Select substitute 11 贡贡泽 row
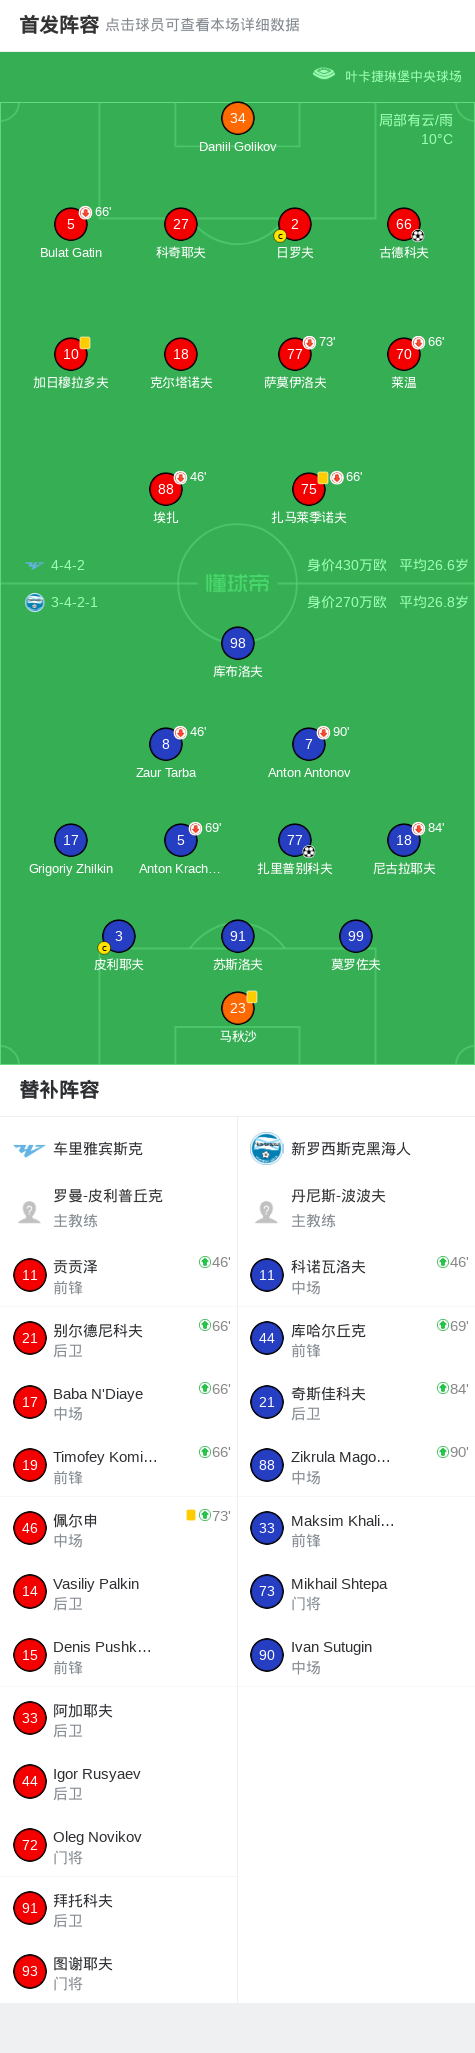 click(118, 1275)
